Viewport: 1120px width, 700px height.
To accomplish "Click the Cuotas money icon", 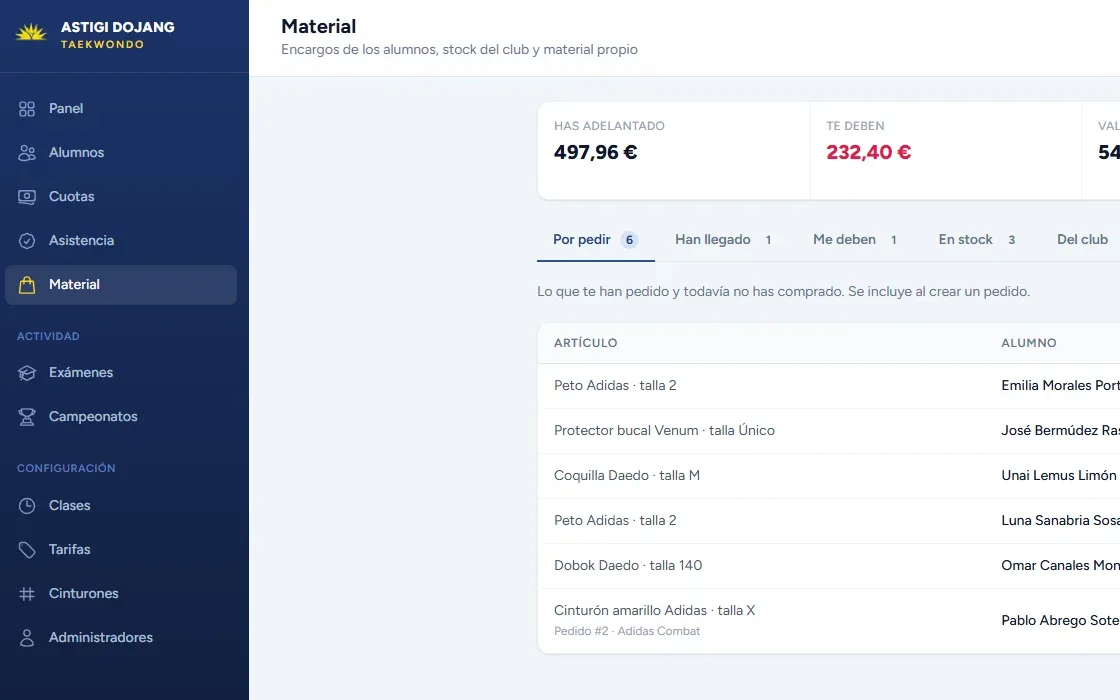I will tap(26, 196).
